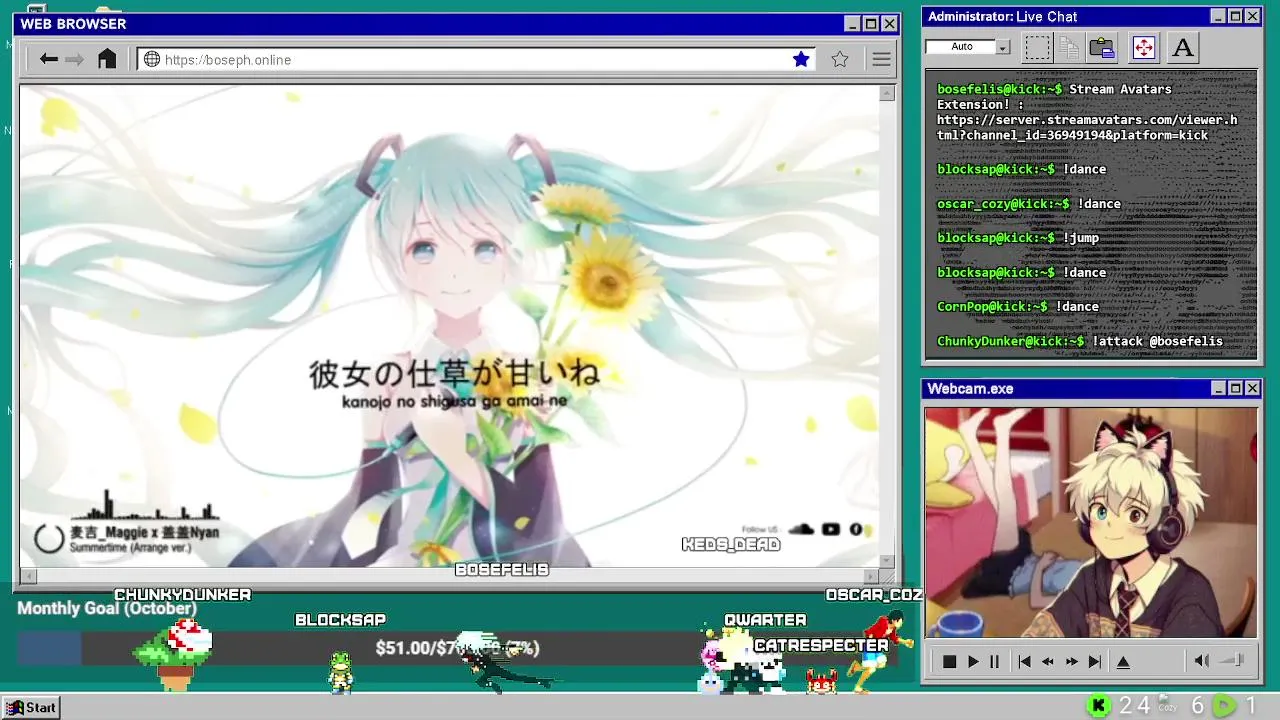The width and height of the screenshot is (1280, 720).
Task: Open the browser hamburger menu
Action: click(x=881, y=59)
